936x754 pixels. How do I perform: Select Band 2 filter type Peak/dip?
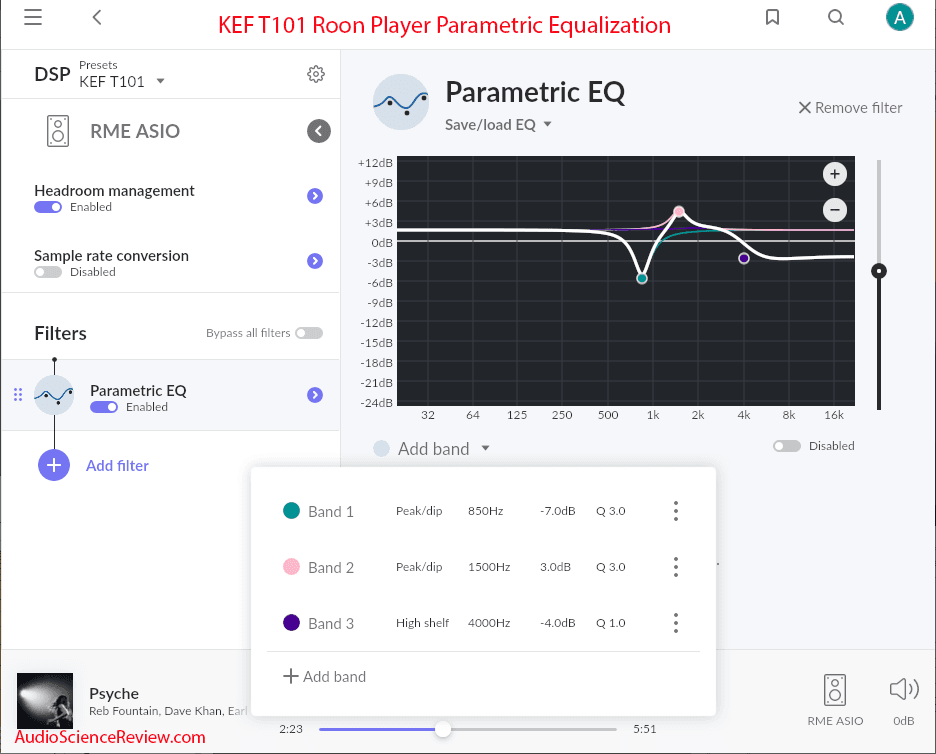(419, 567)
